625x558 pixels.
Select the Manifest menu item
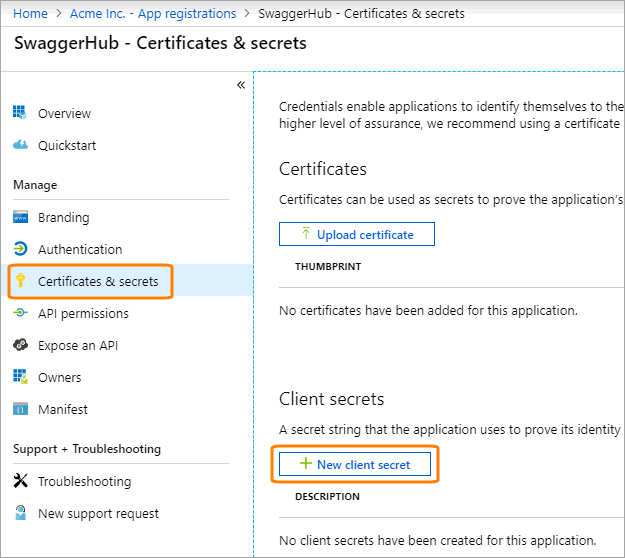[63, 409]
